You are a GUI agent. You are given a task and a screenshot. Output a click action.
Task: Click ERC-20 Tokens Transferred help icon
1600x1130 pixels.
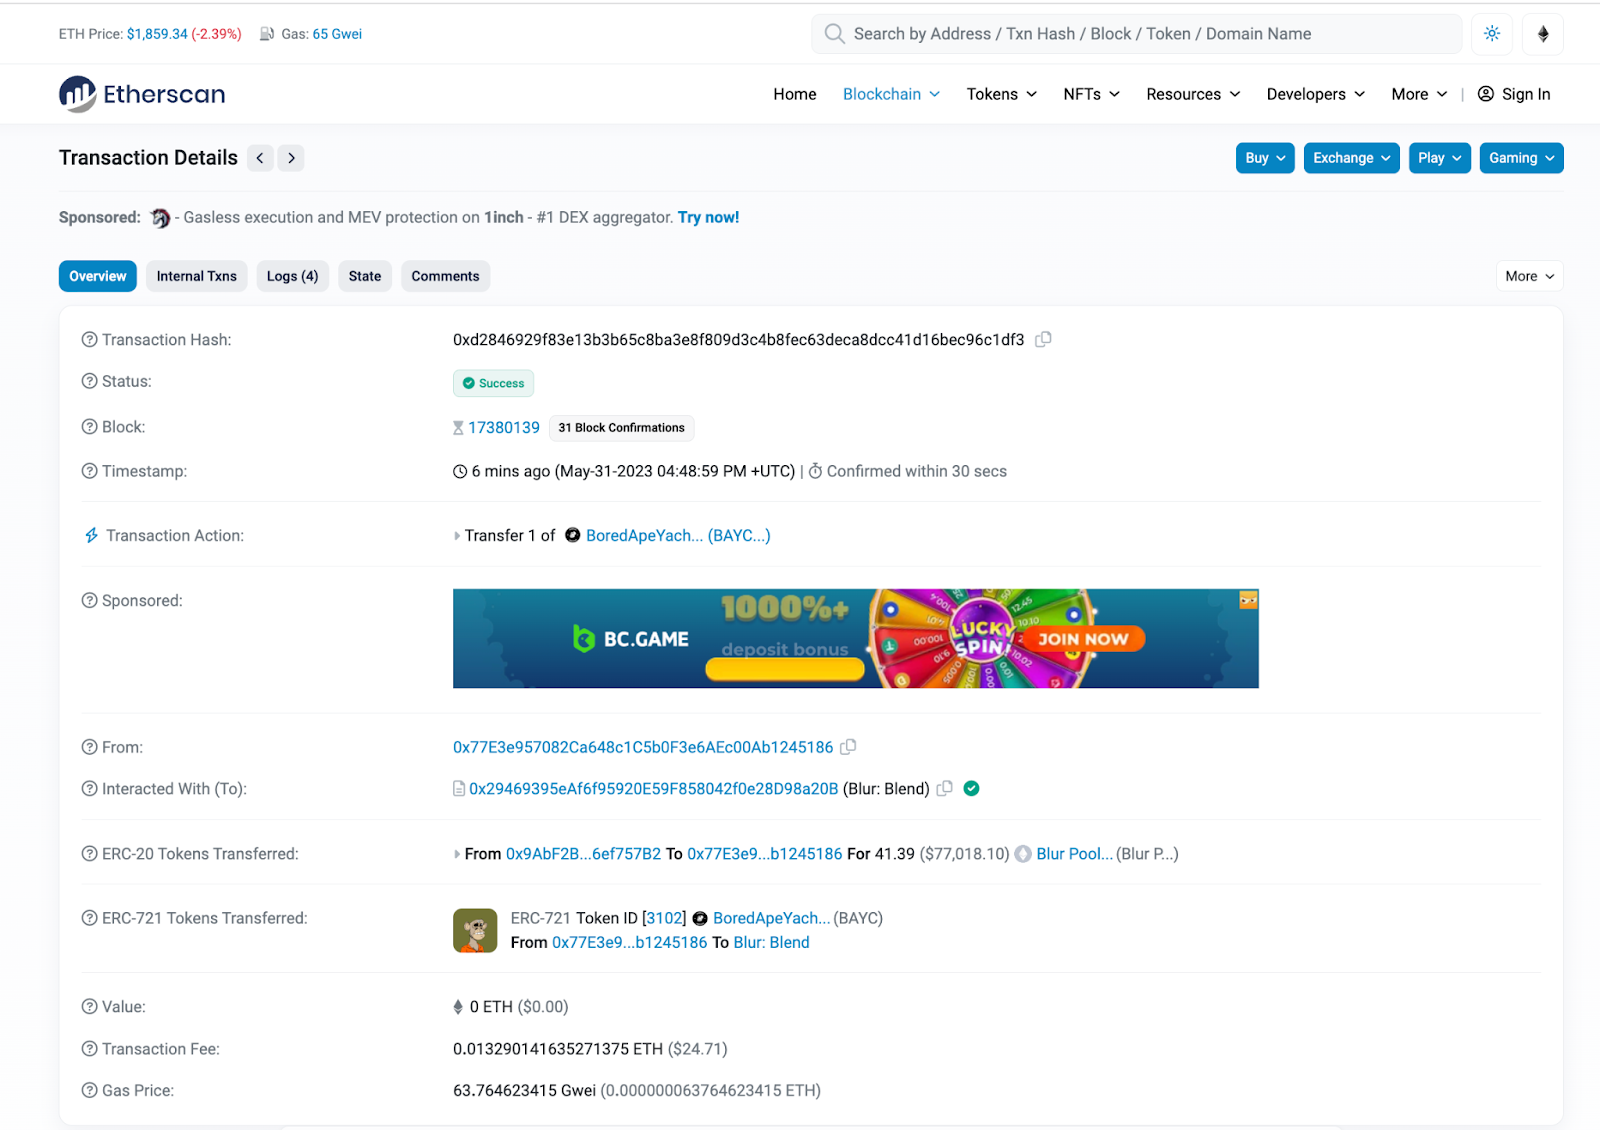(x=90, y=854)
